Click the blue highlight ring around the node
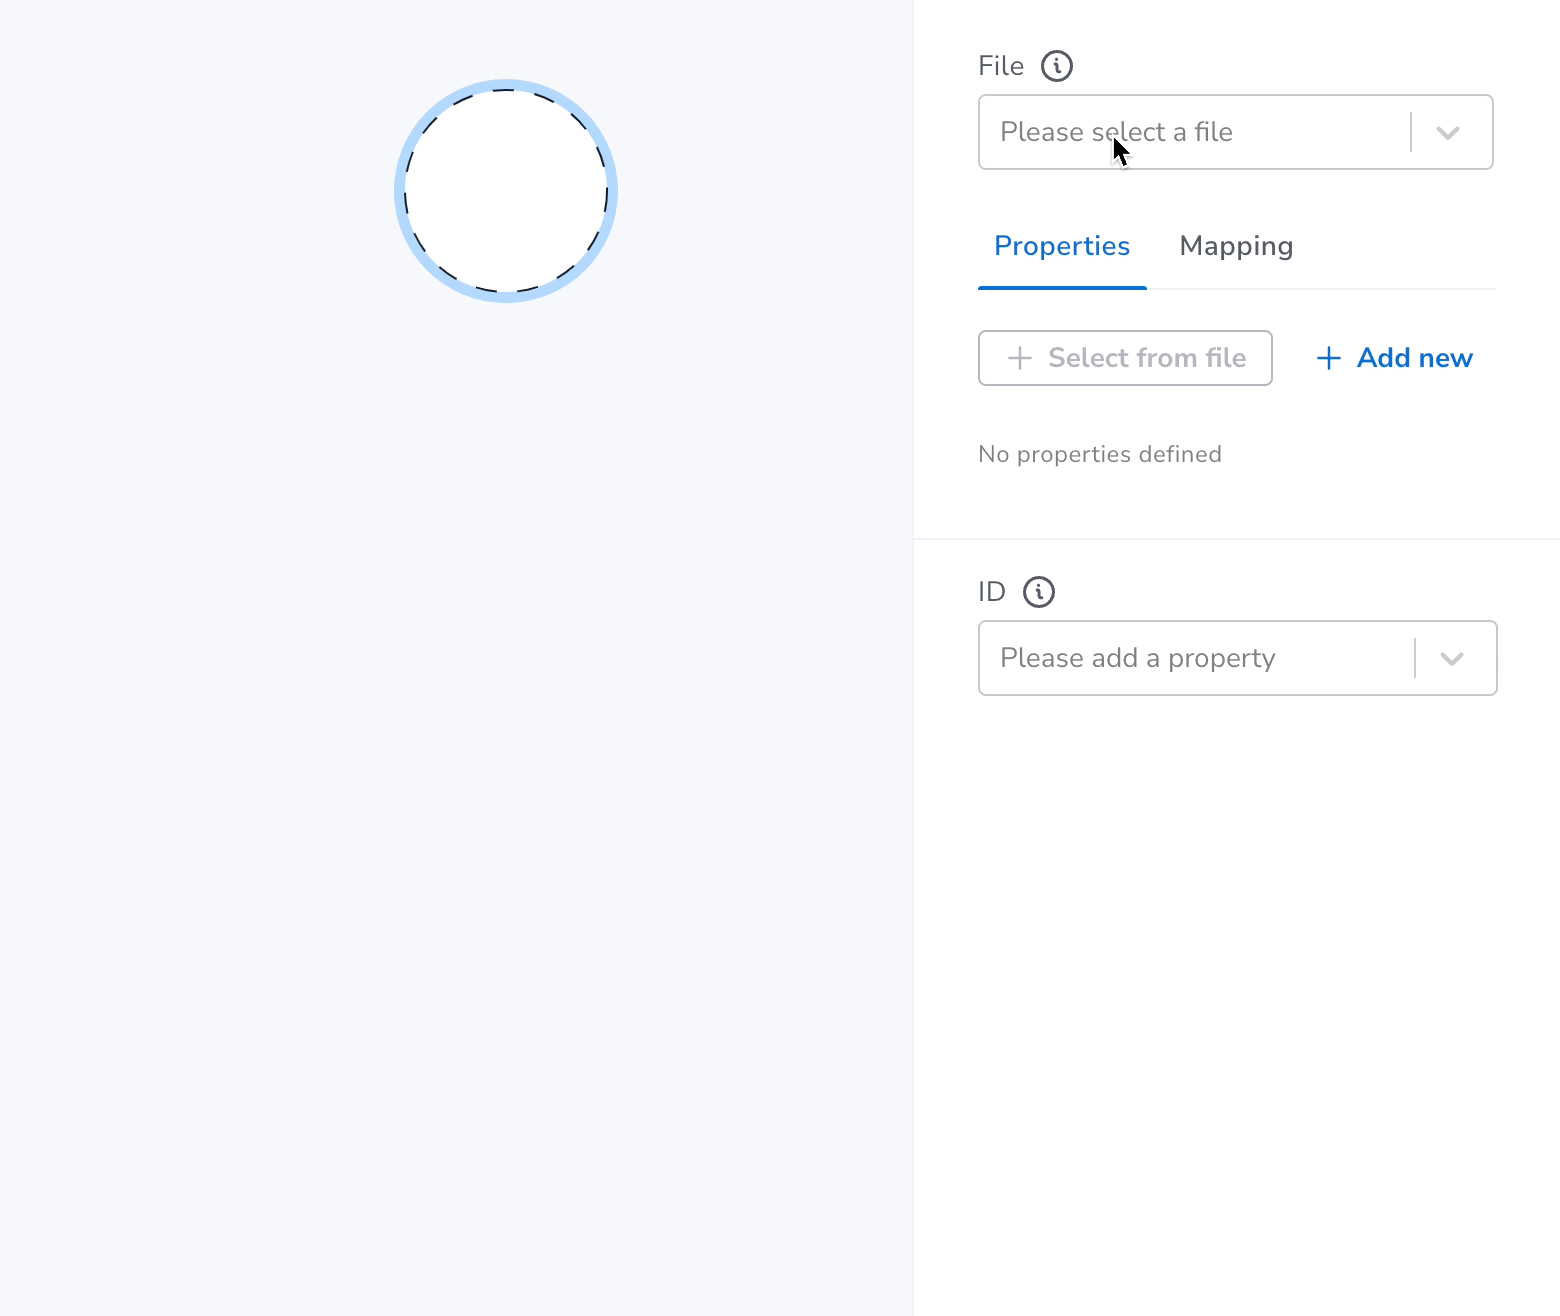Screen dimensions: 1560x1316 coord(506,84)
